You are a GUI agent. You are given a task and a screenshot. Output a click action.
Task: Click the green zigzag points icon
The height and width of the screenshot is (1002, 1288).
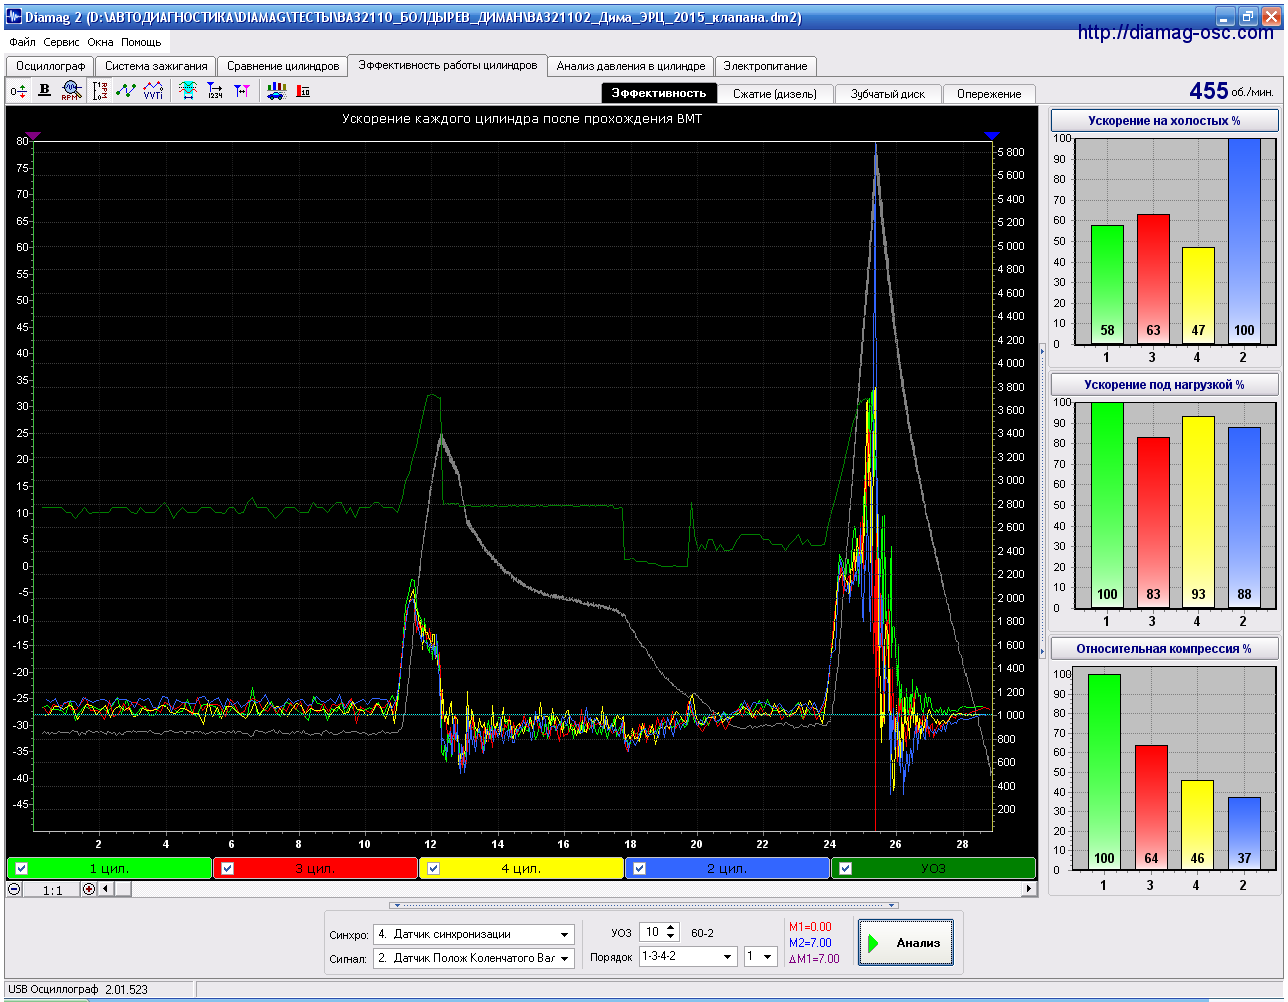126,91
